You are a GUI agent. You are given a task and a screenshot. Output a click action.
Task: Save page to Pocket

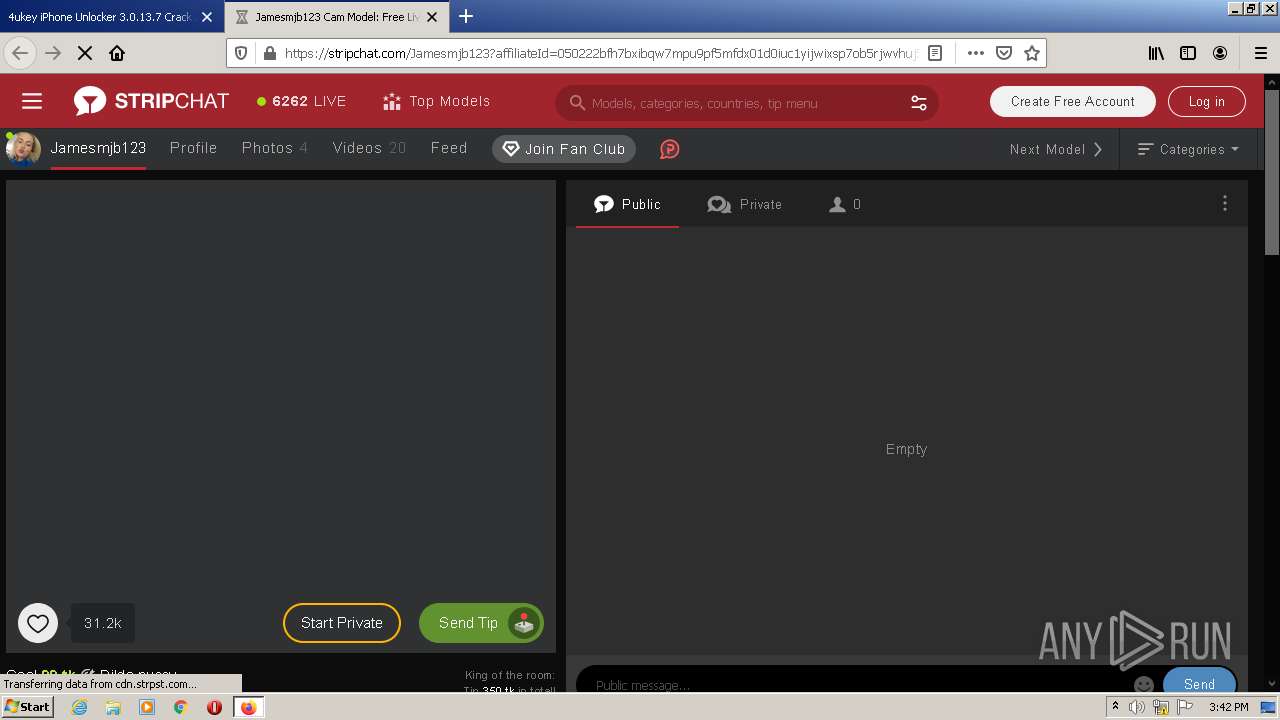1004,53
